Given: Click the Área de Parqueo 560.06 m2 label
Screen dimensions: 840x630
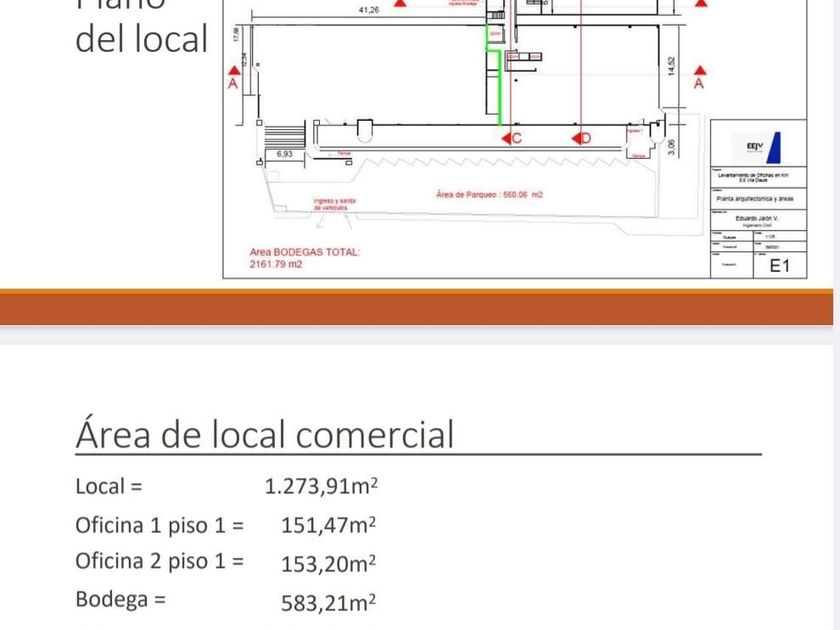Looking at the screenshot, I should point(489,195).
